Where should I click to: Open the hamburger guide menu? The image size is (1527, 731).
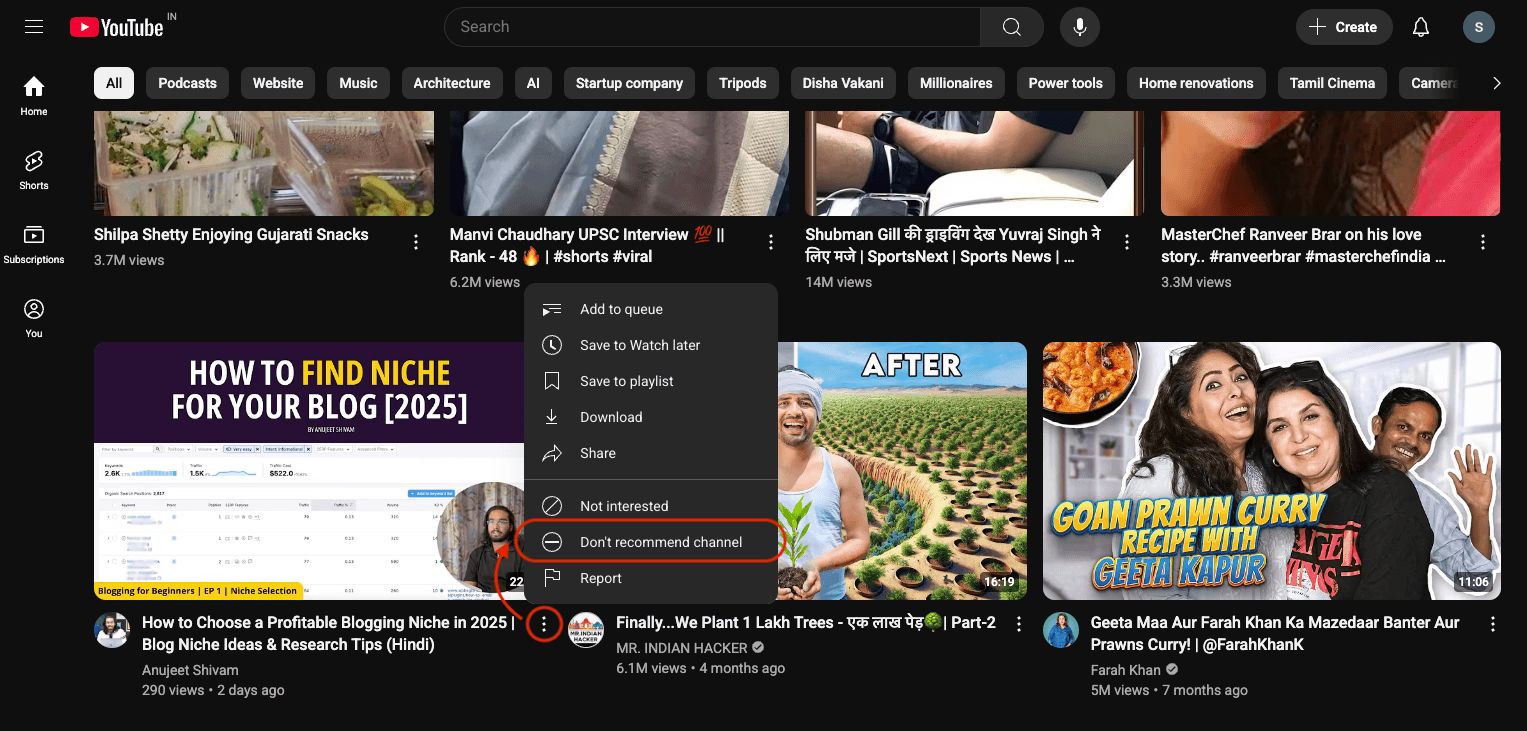click(x=34, y=27)
